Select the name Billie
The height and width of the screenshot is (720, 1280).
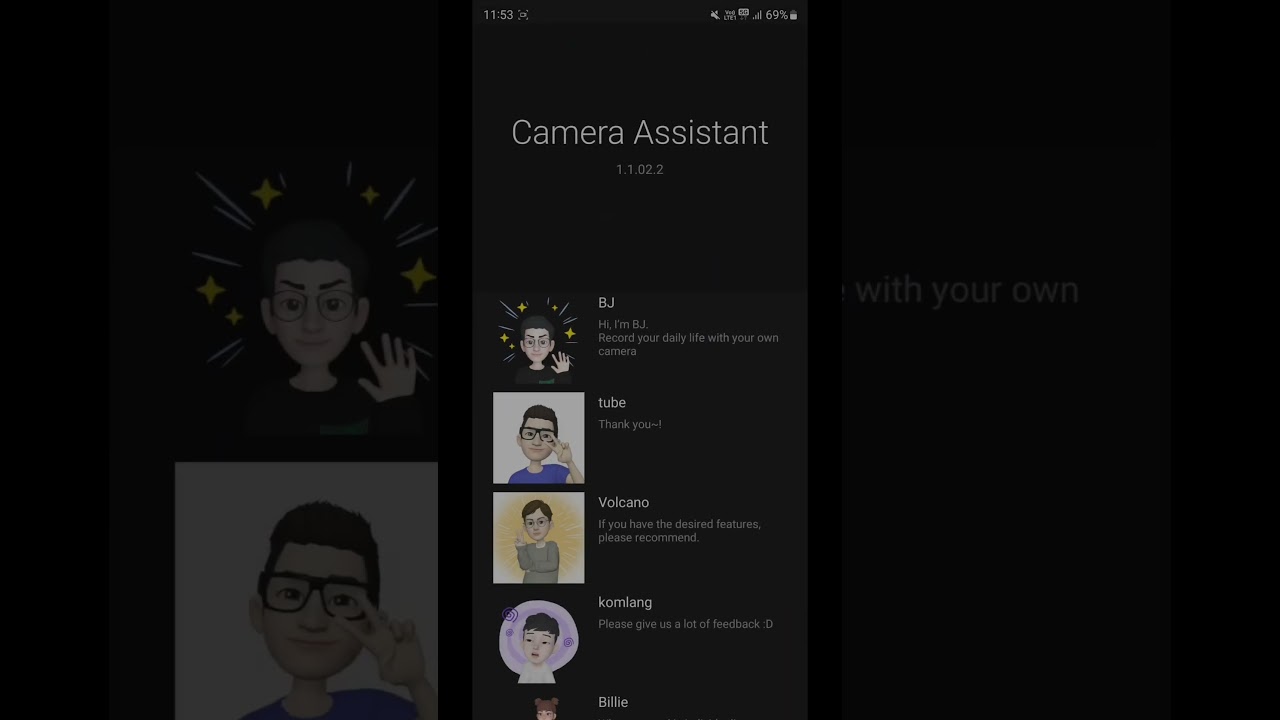613,703
